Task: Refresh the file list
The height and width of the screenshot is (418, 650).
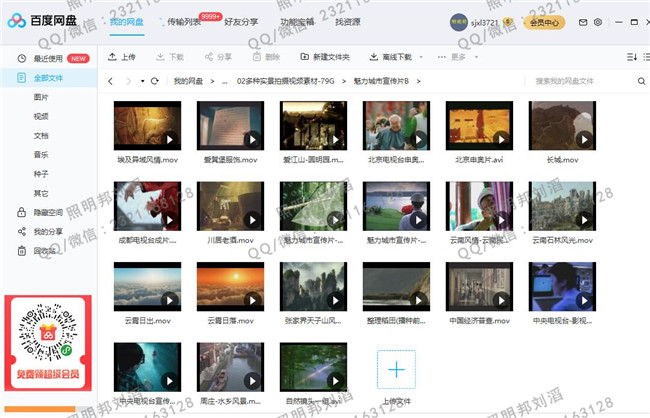Action: click(155, 81)
